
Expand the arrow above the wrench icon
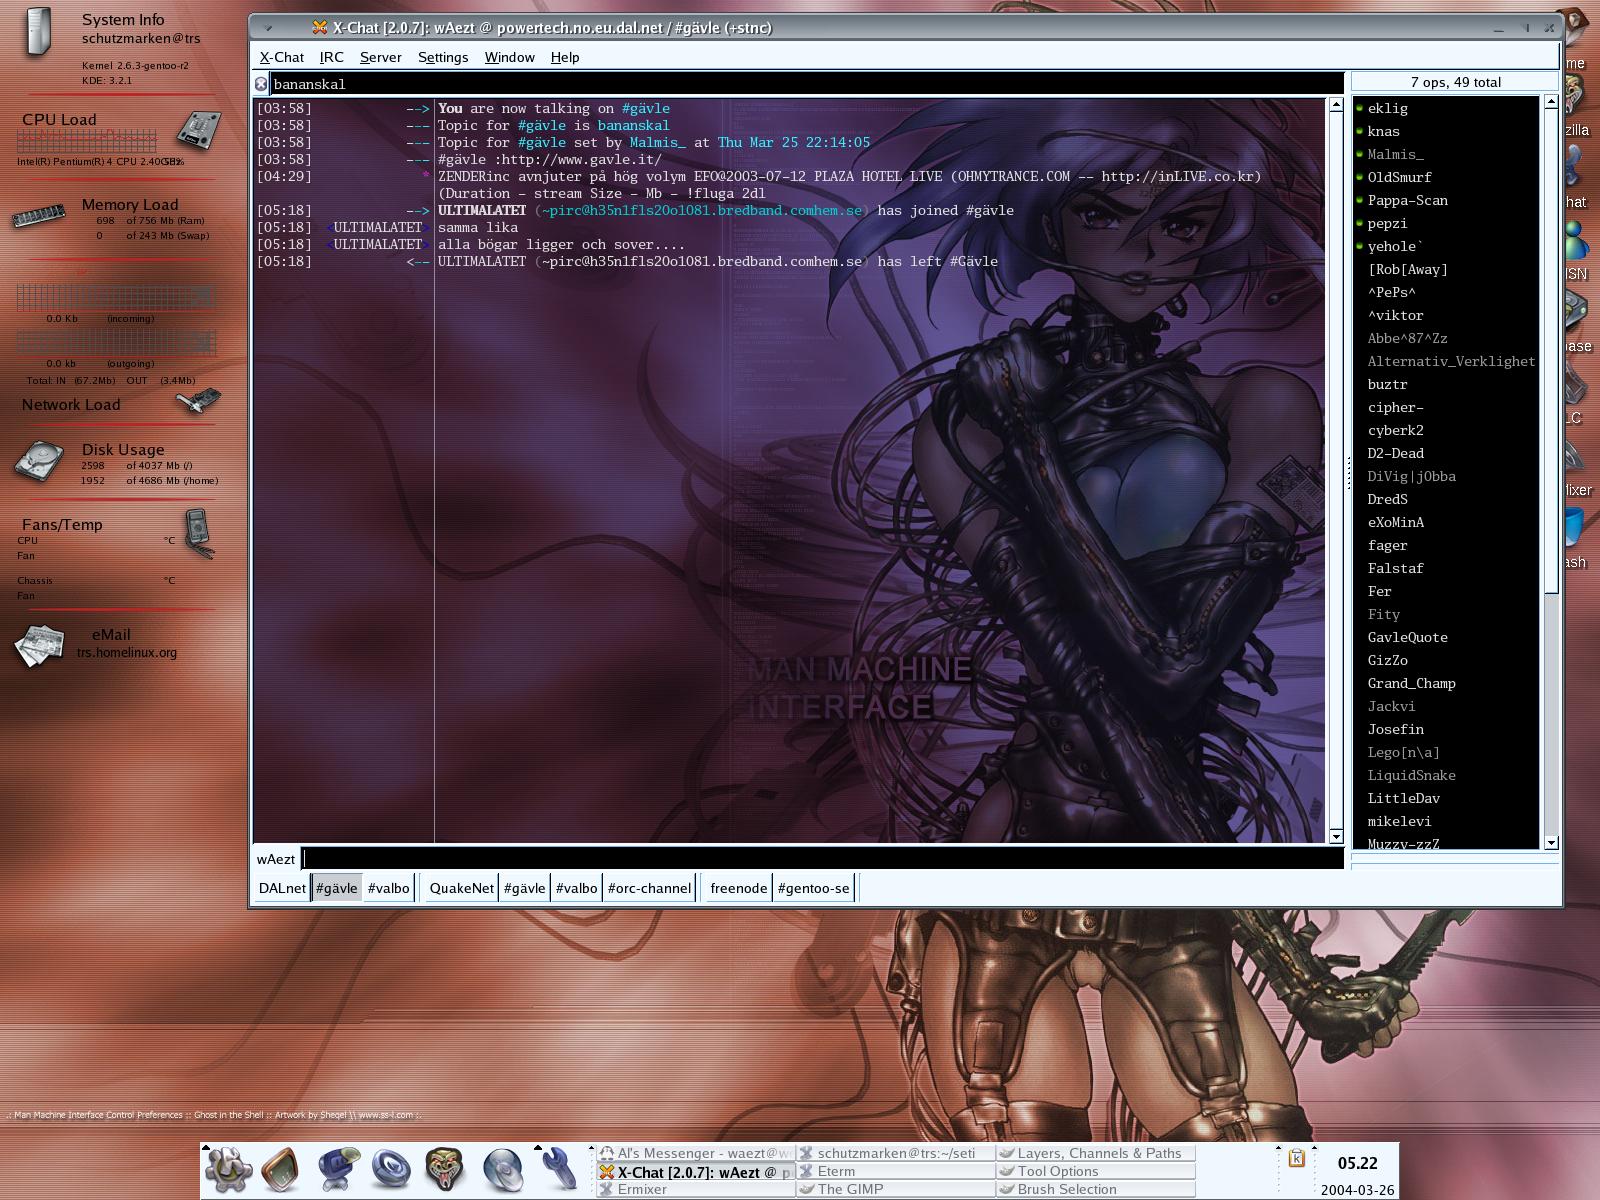coord(538,1148)
